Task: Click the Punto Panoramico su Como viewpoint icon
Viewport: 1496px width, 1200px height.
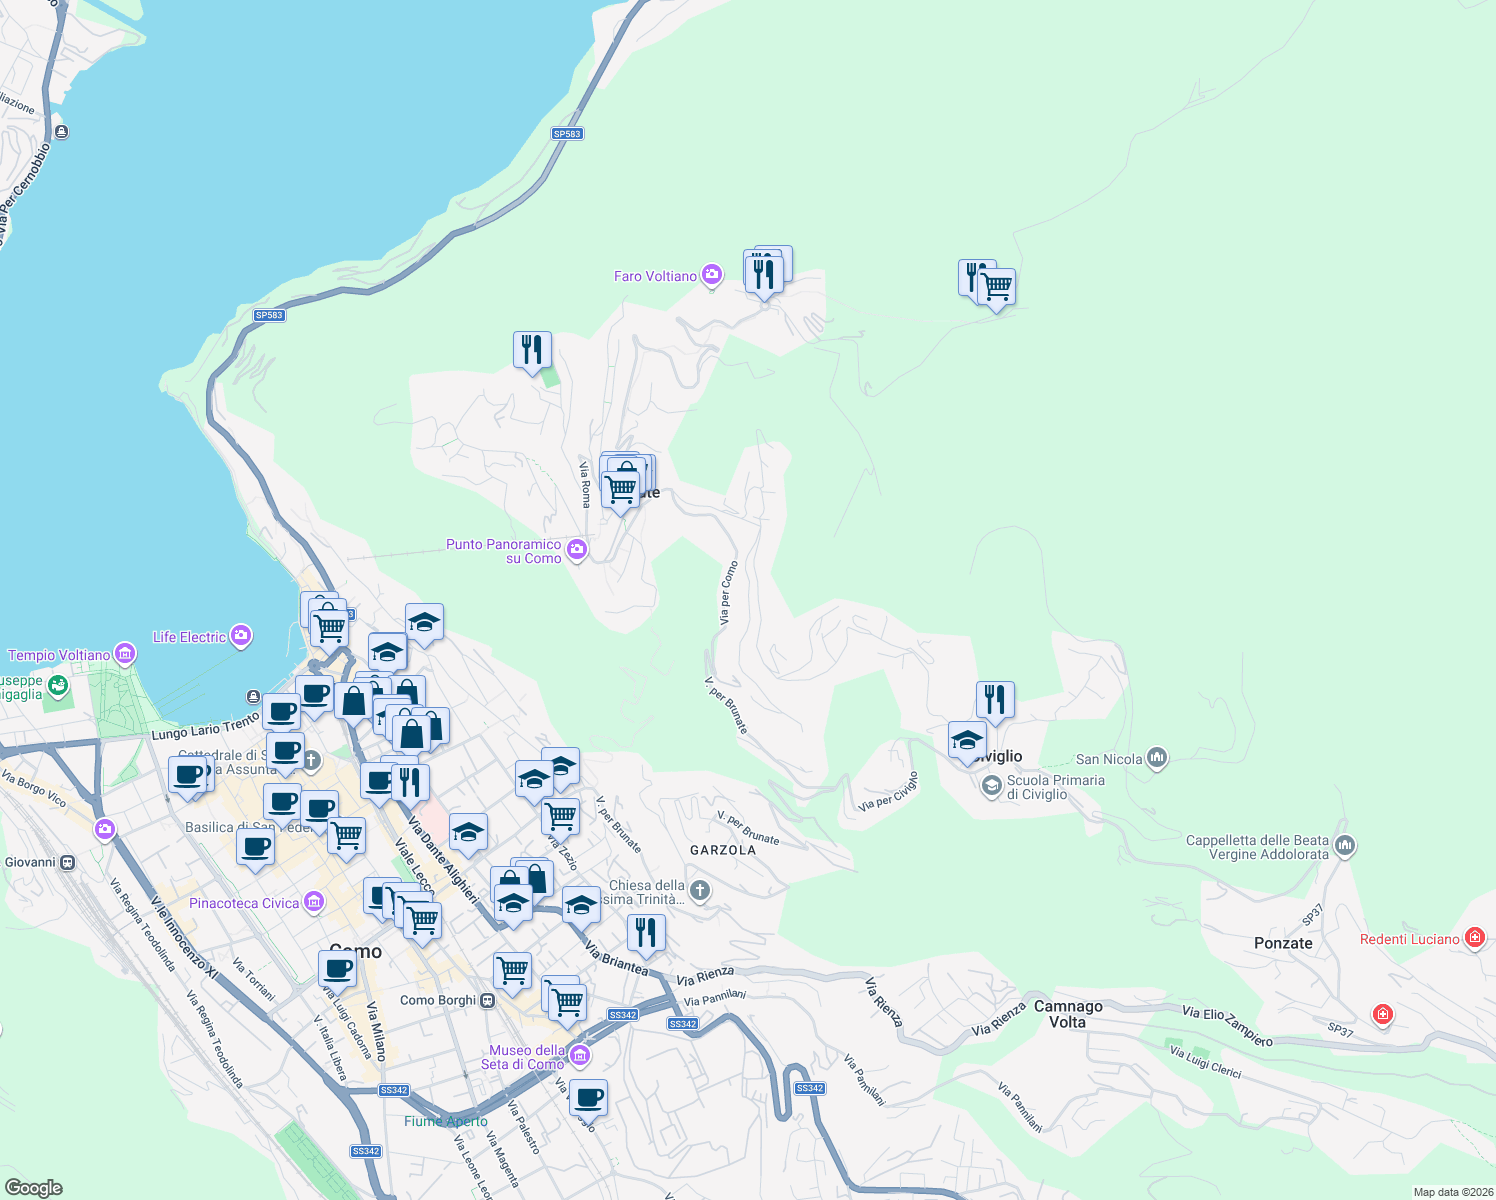Action: point(576,550)
